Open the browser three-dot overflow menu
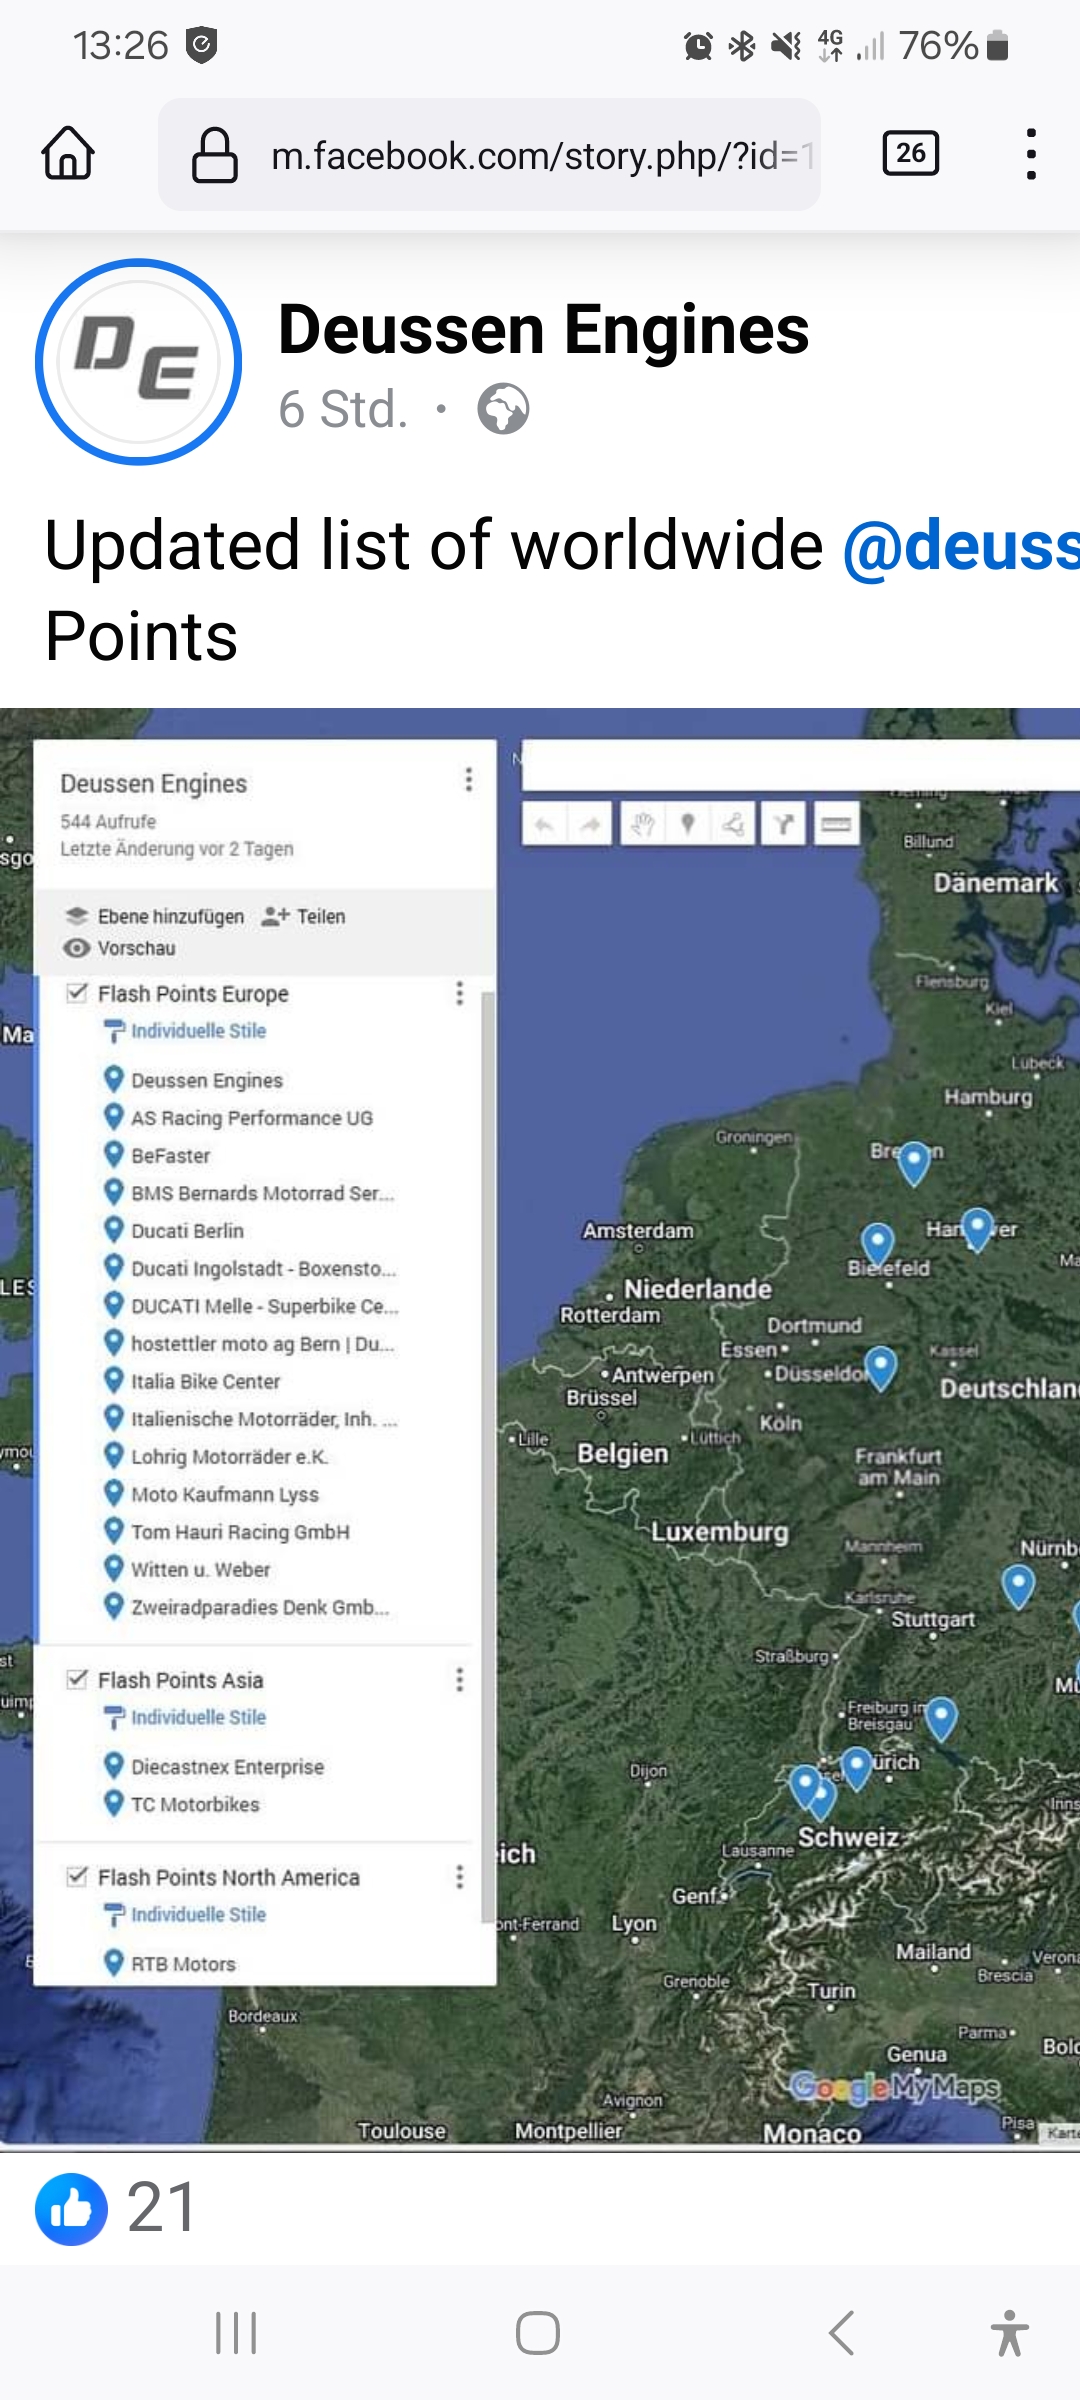This screenshot has width=1080, height=2400. pos(1030,154)
